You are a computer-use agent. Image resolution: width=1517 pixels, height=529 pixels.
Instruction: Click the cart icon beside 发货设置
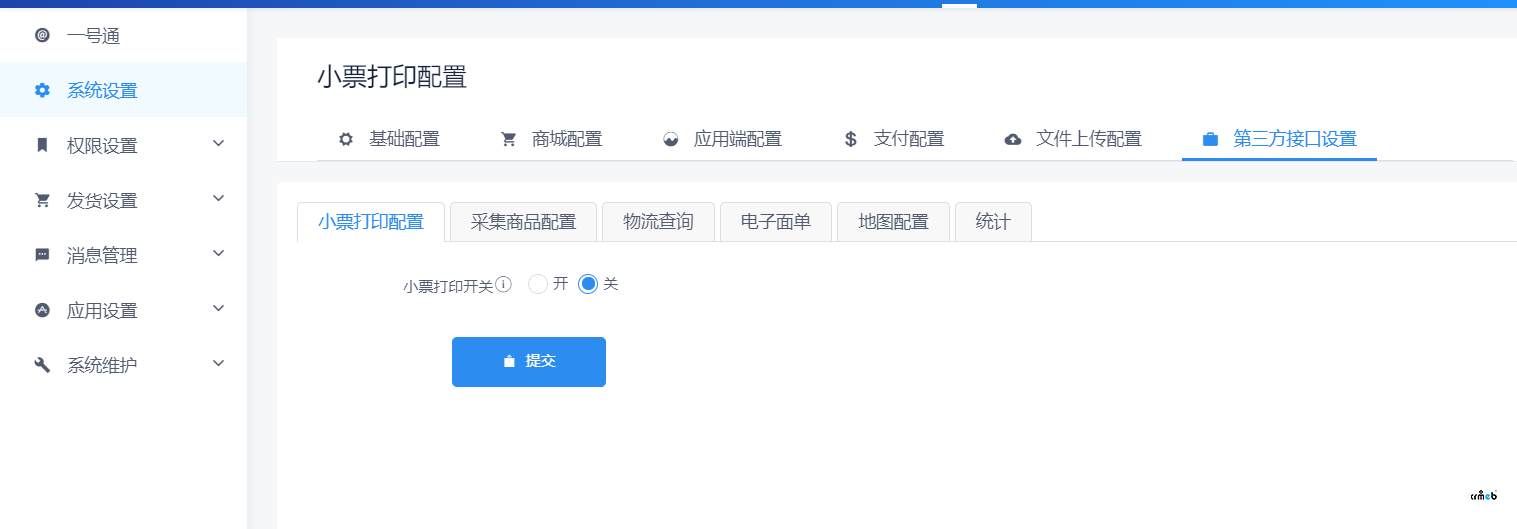[x=42, y=200]
